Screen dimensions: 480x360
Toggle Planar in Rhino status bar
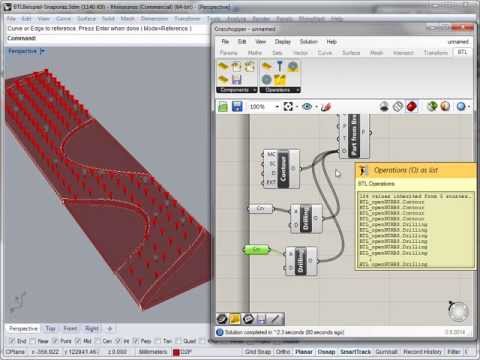pyautogui.click(x=304, y=352)
